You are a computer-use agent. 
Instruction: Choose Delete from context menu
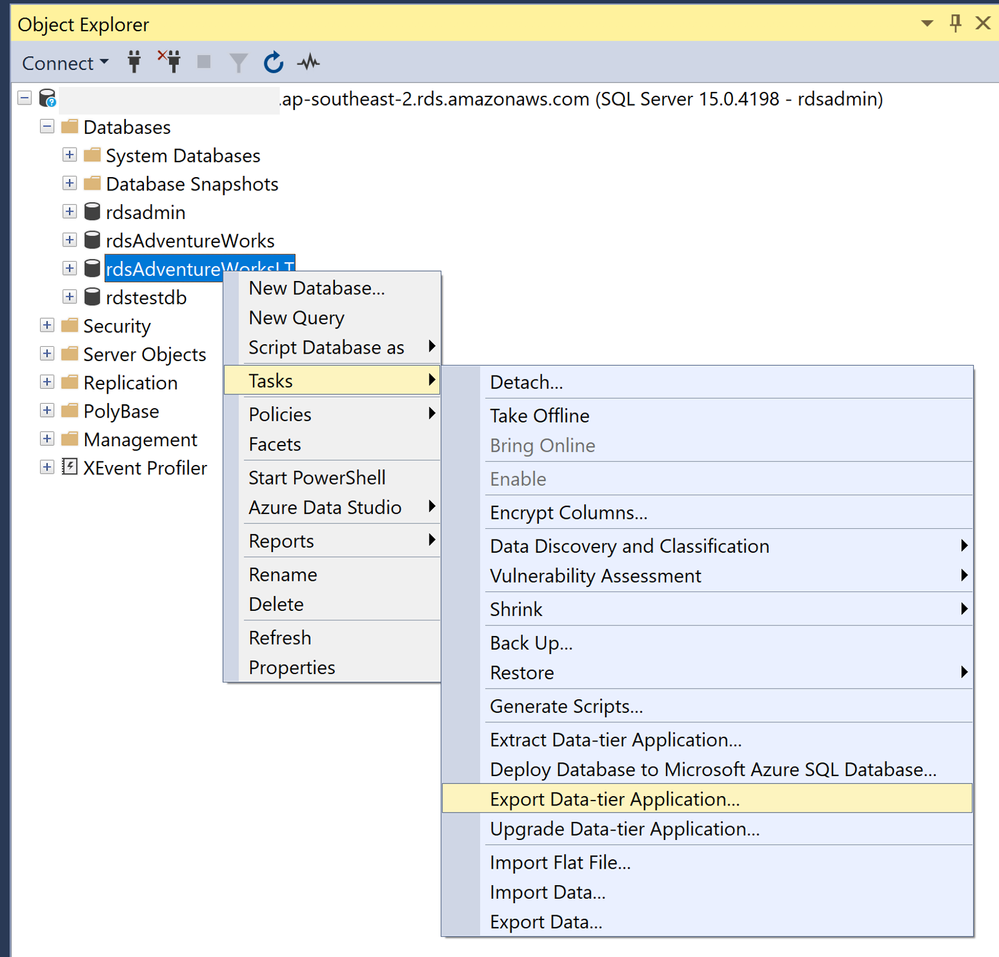(333, 604)
